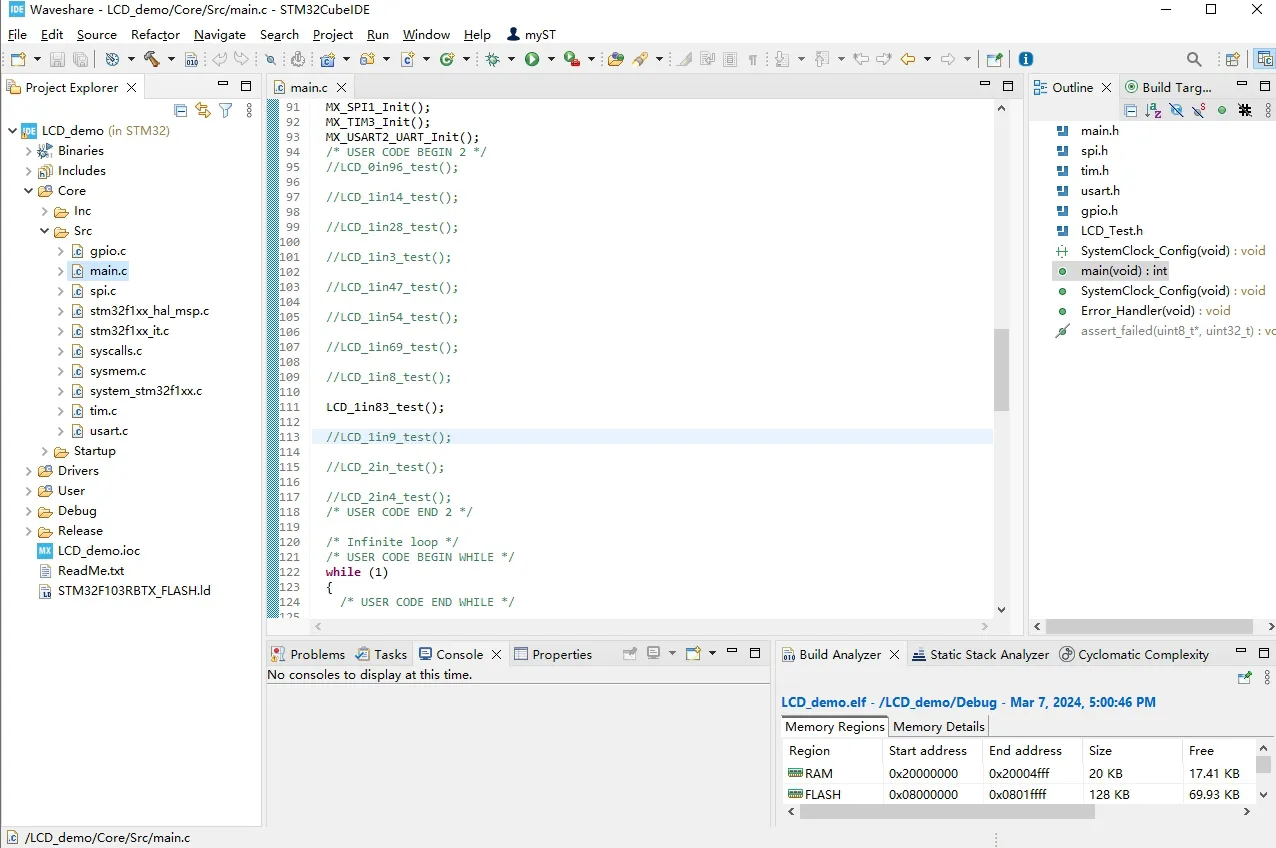Click the New C/C++ project icon
This screenshot has height=848, width=1276.
326,59
